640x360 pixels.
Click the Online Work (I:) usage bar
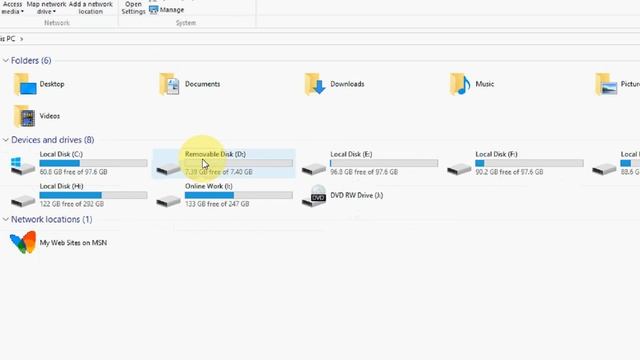point(239,195)
